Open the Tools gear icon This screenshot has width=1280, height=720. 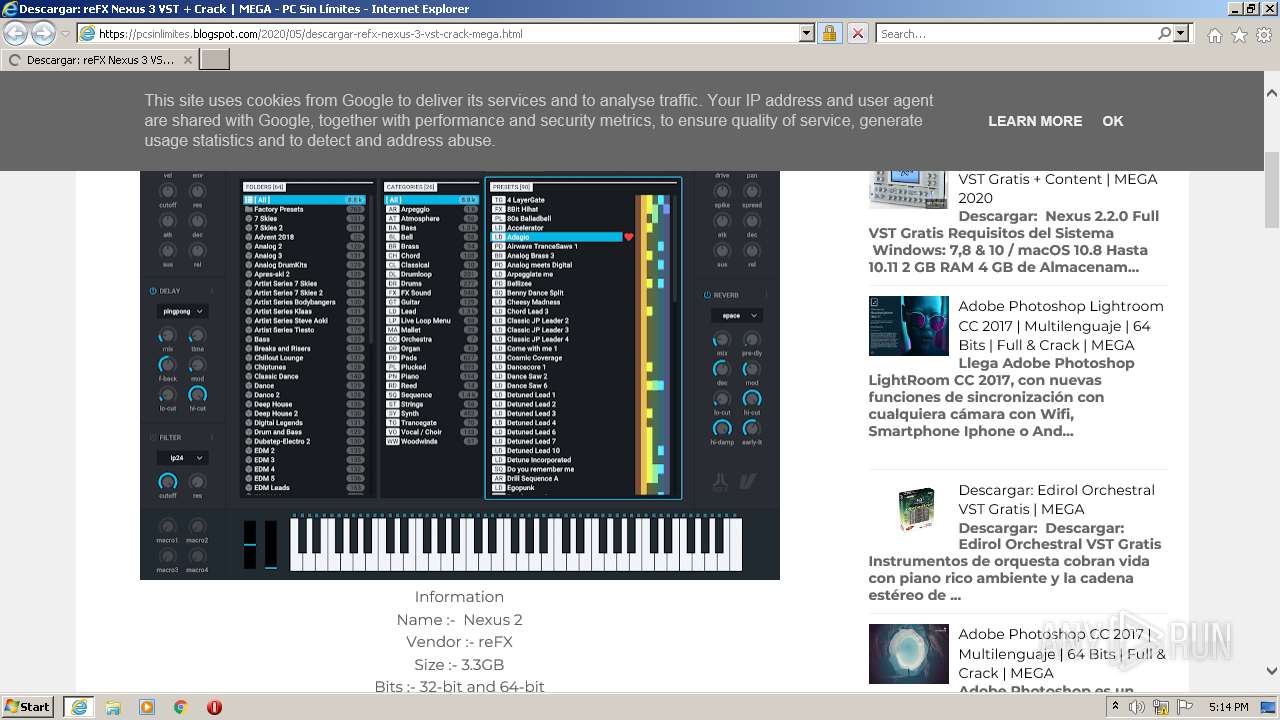[x=1263, y=34]
